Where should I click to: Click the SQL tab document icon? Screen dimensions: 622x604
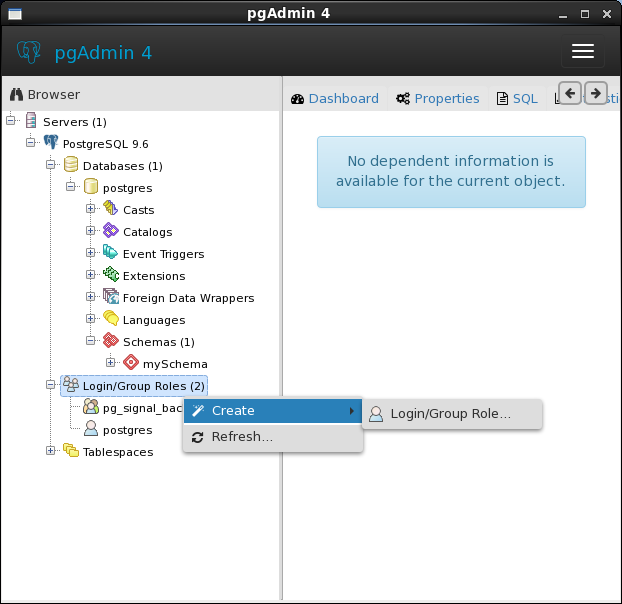pyautogui.click(x=502, y=99)
